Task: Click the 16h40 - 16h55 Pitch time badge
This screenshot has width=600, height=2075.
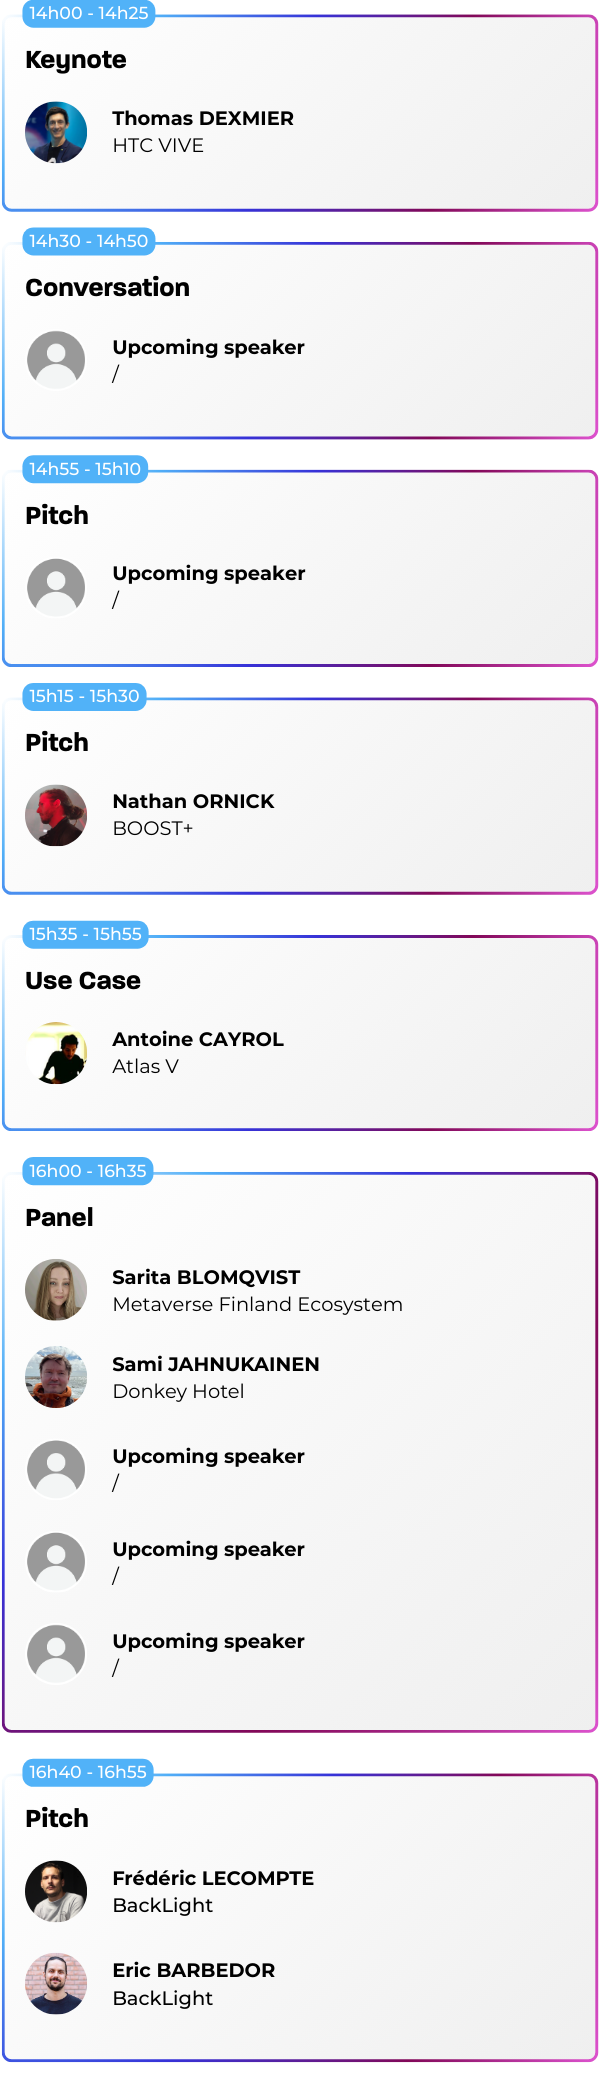Action: [x=88, y=1772]
